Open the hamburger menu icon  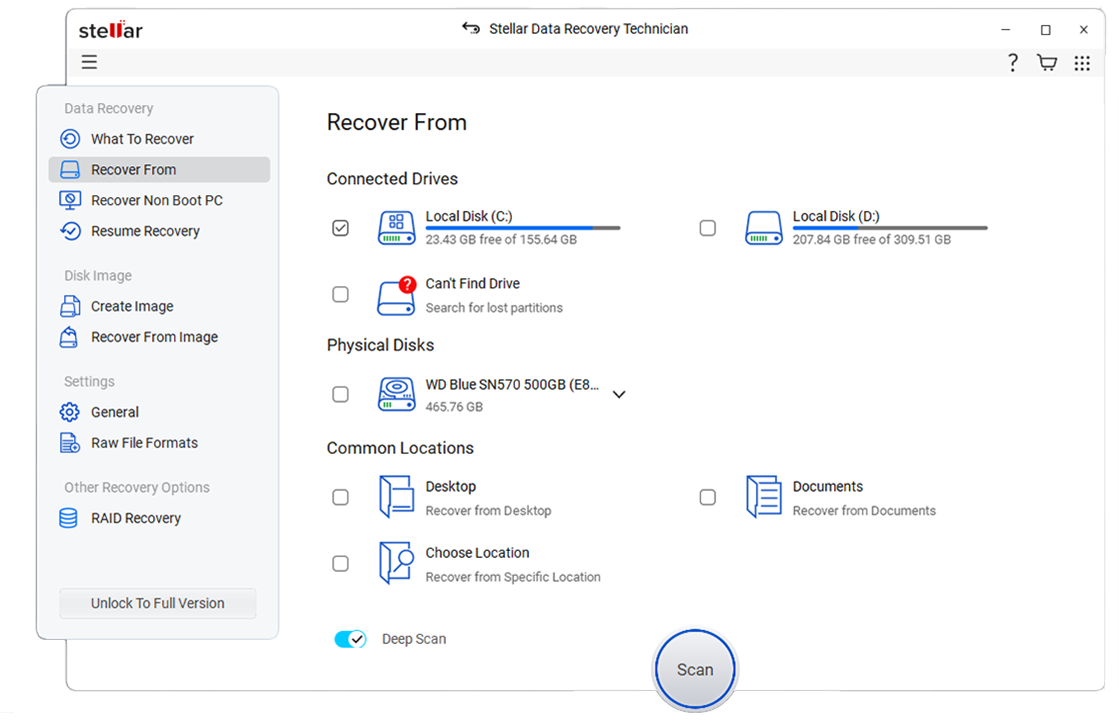[89, 62]
